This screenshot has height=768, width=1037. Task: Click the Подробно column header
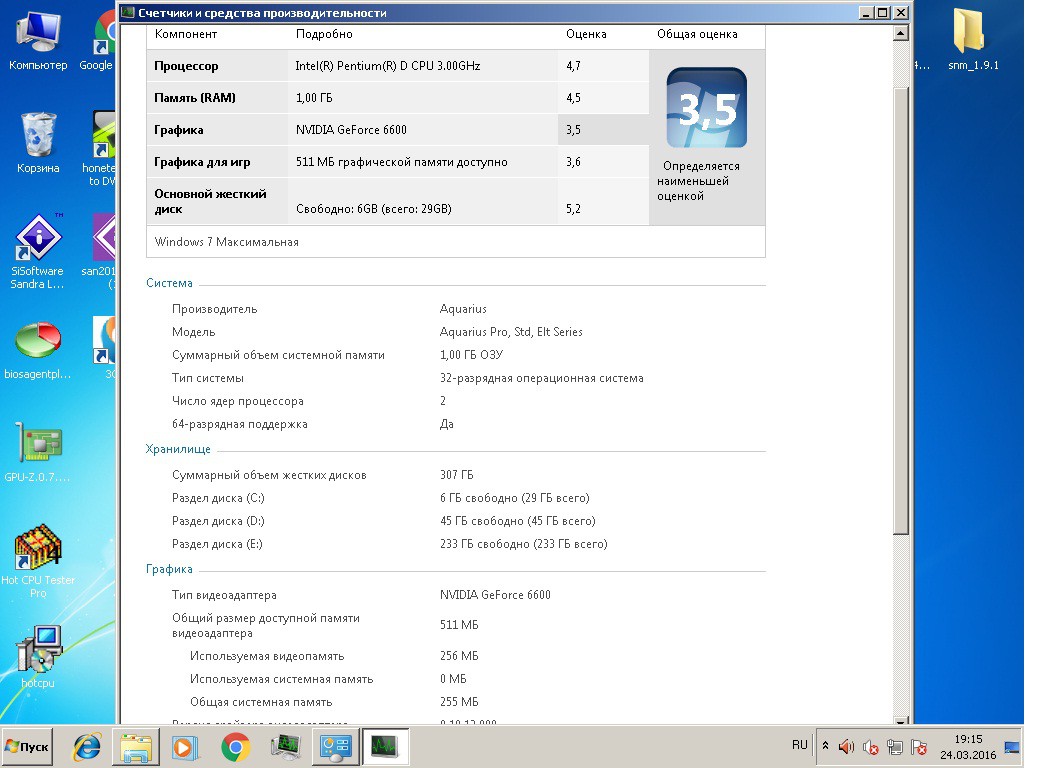pos(324,34)
